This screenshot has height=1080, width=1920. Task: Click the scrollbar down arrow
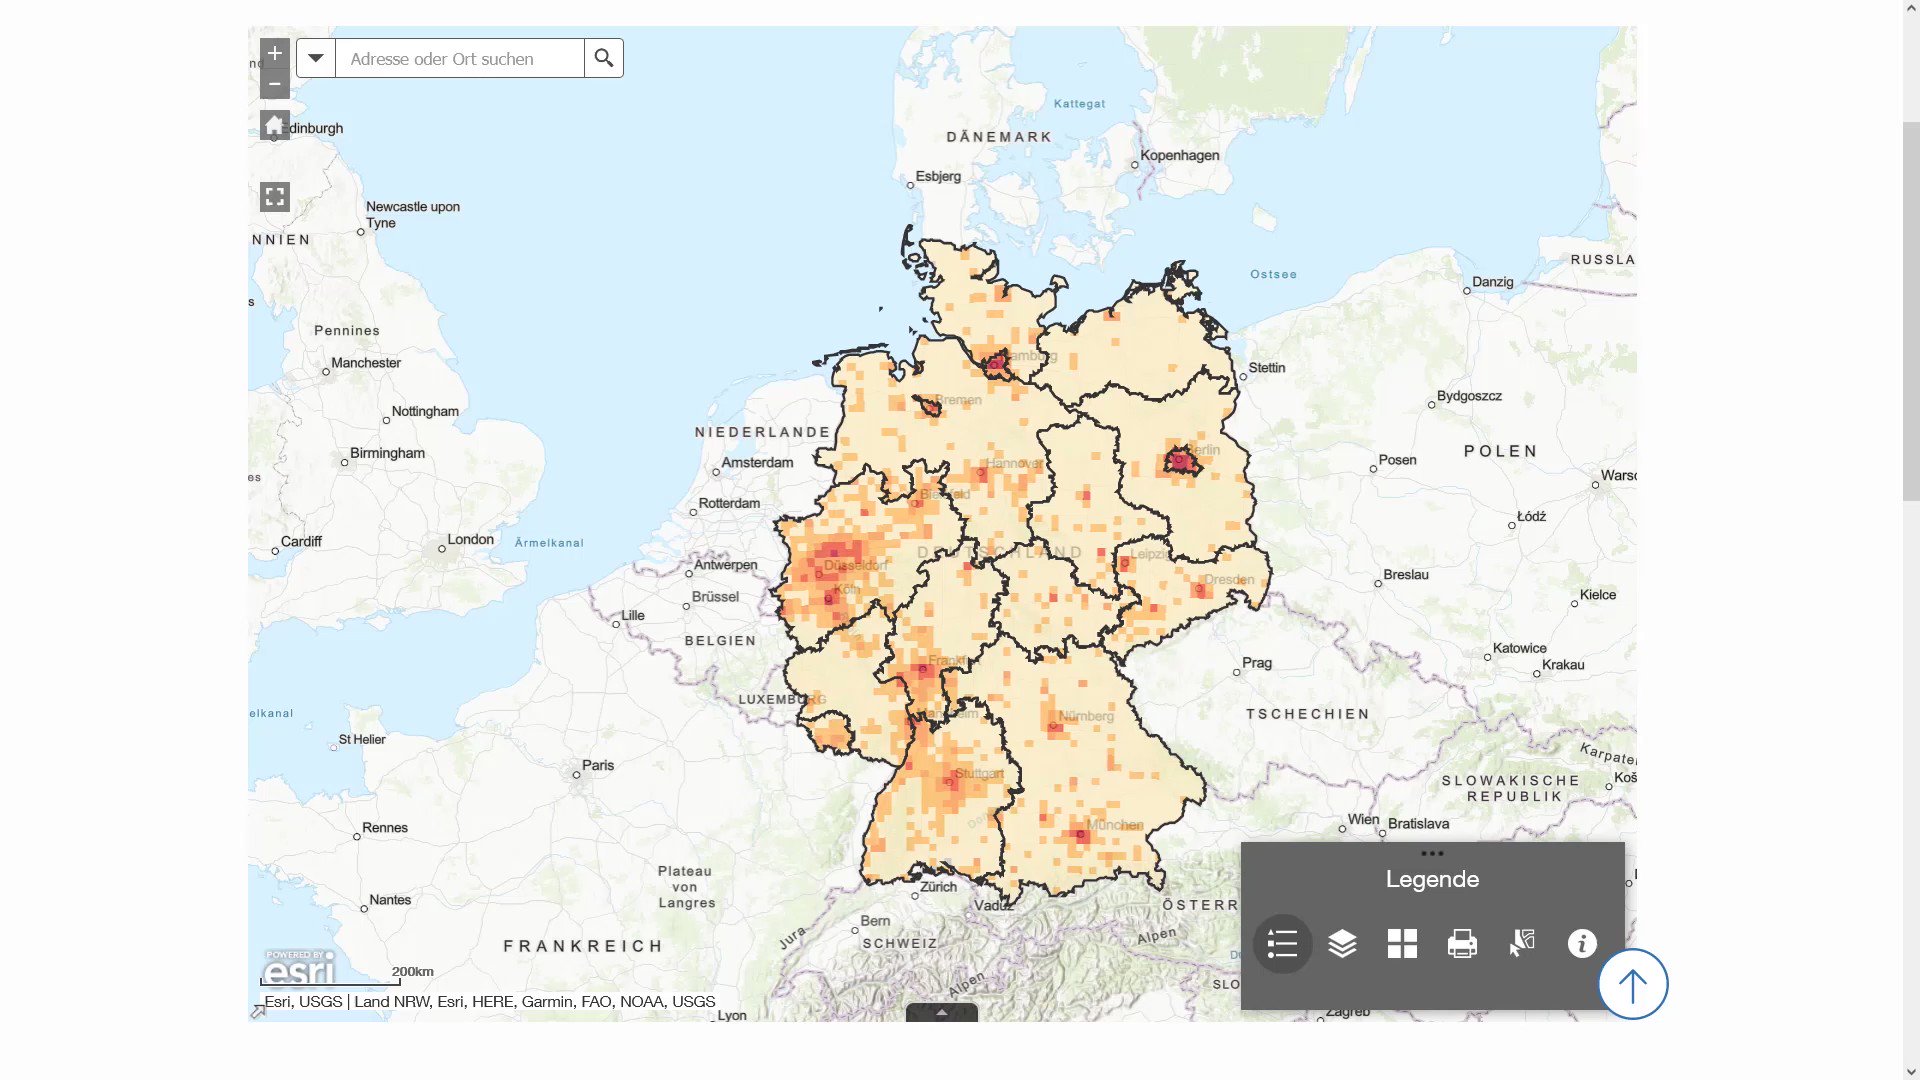click(1911, 1072)
